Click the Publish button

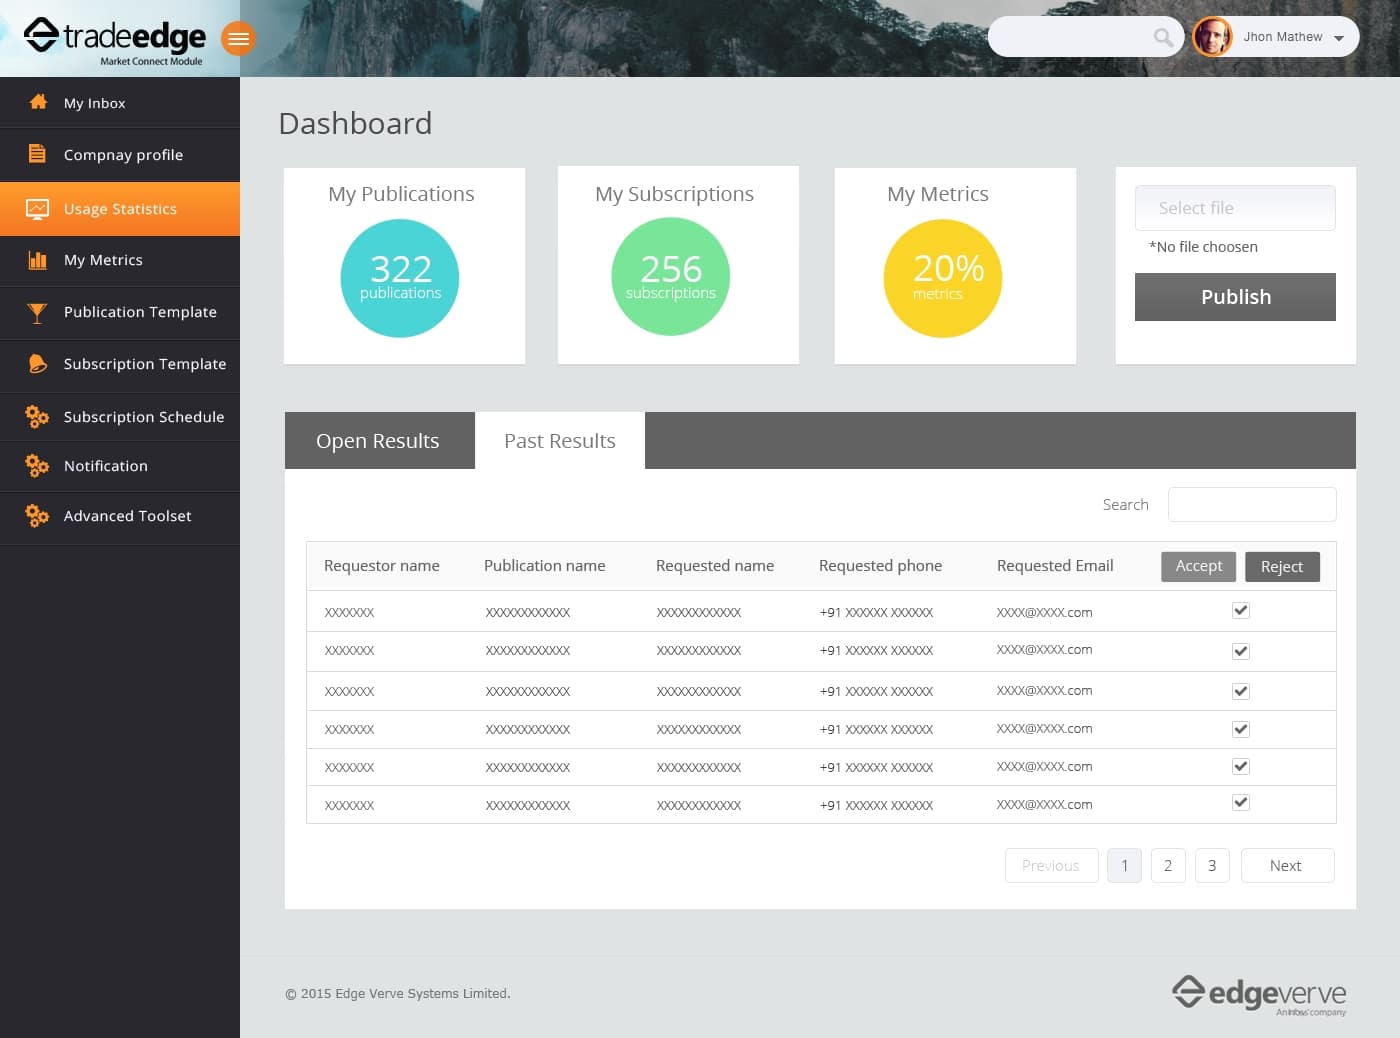pyautogui.click(x=1235, y=297)
